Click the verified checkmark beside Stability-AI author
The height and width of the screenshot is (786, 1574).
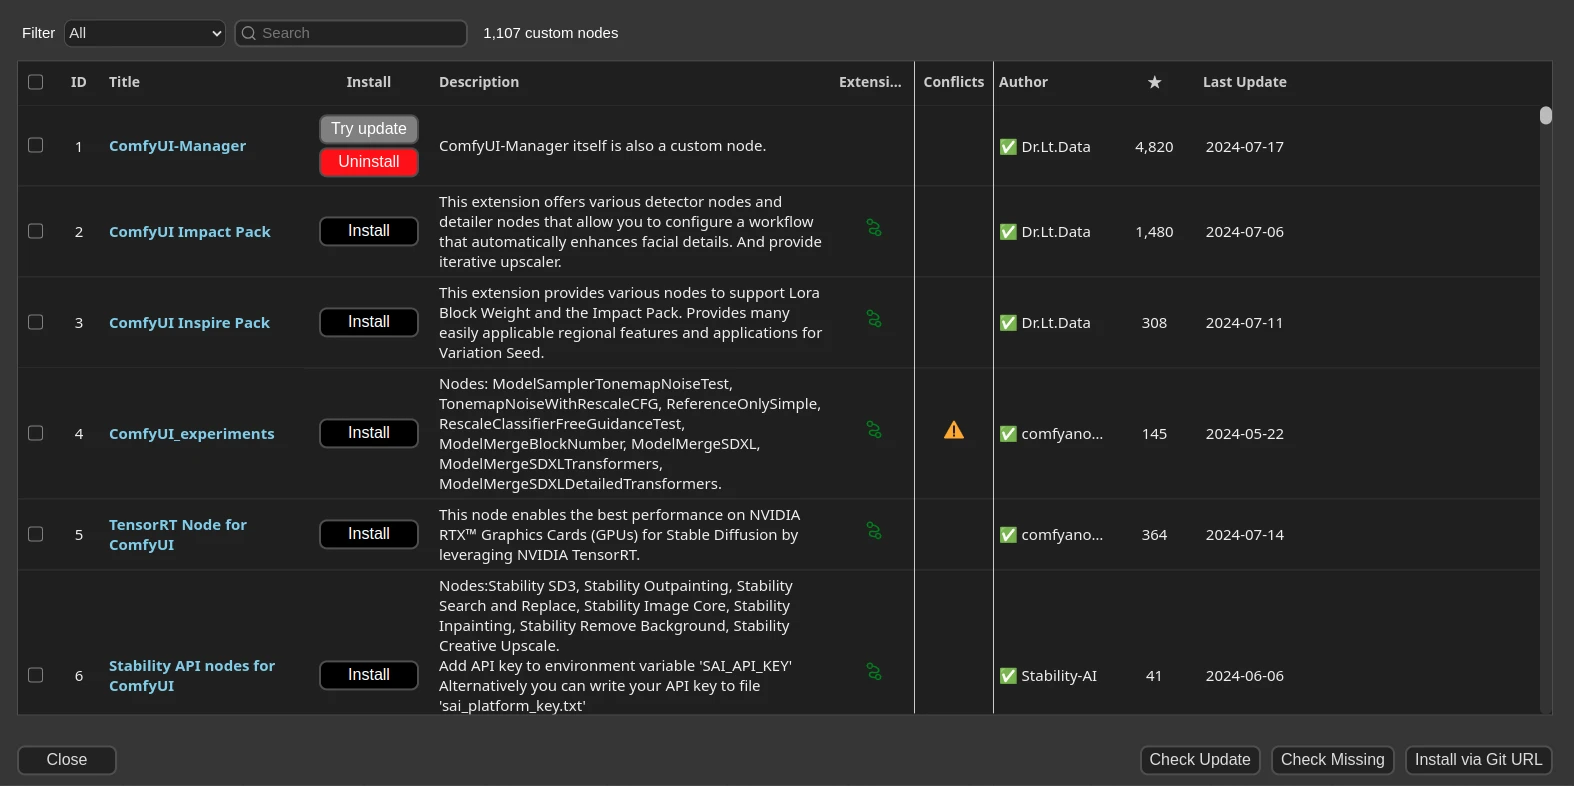pyautogui.click(x=1008, y=676)
